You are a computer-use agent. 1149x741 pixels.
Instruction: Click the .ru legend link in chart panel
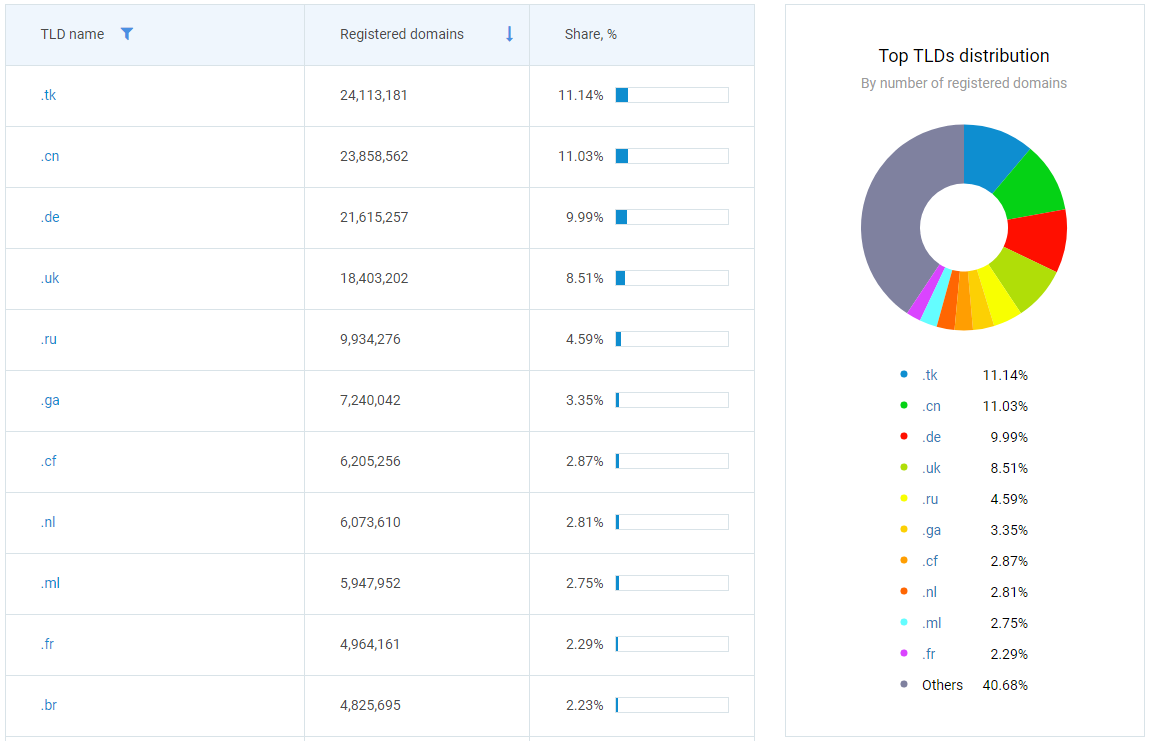(x=930, y=499)
